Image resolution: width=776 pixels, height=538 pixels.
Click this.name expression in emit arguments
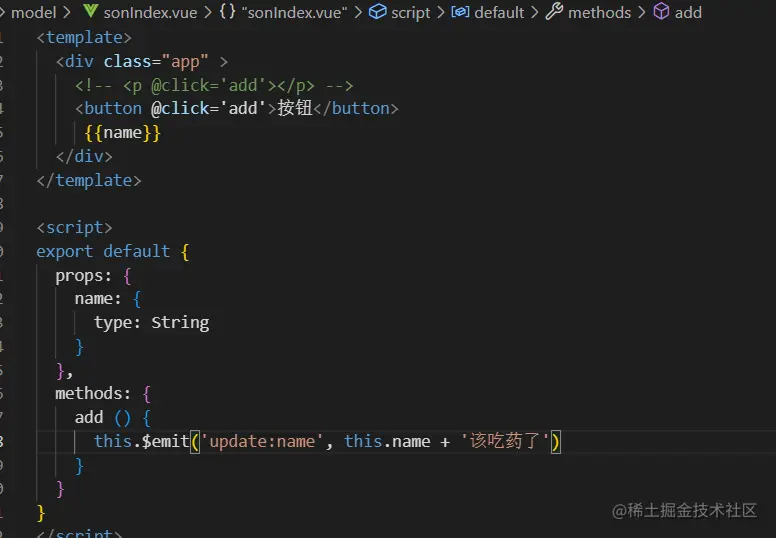387,441
